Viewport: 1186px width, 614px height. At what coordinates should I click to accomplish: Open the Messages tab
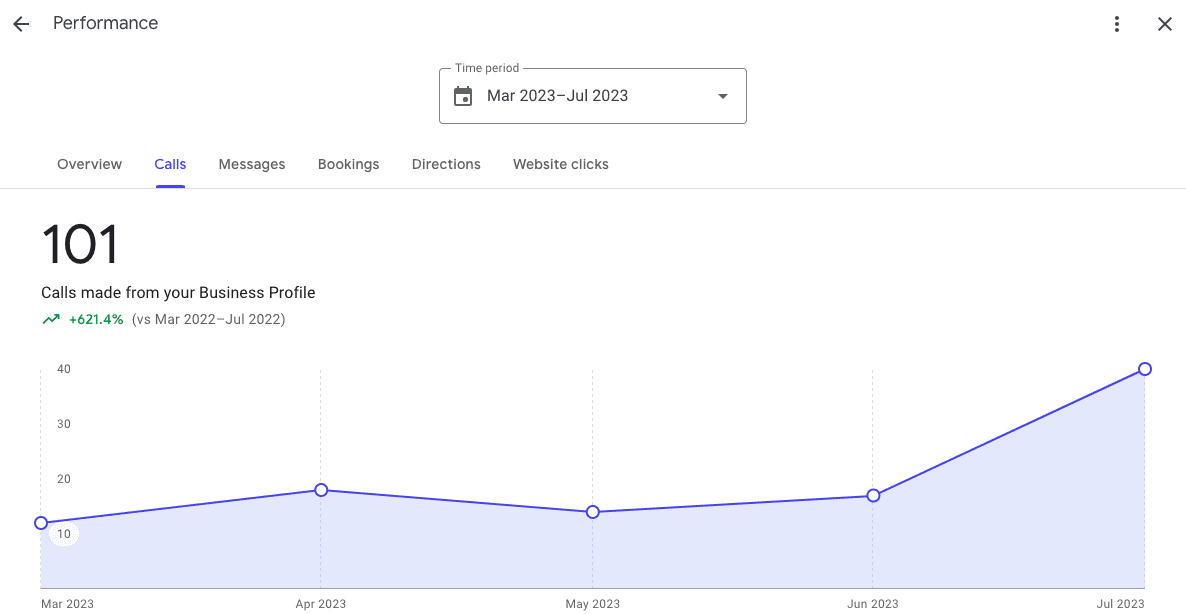click(x=252, y=164)
